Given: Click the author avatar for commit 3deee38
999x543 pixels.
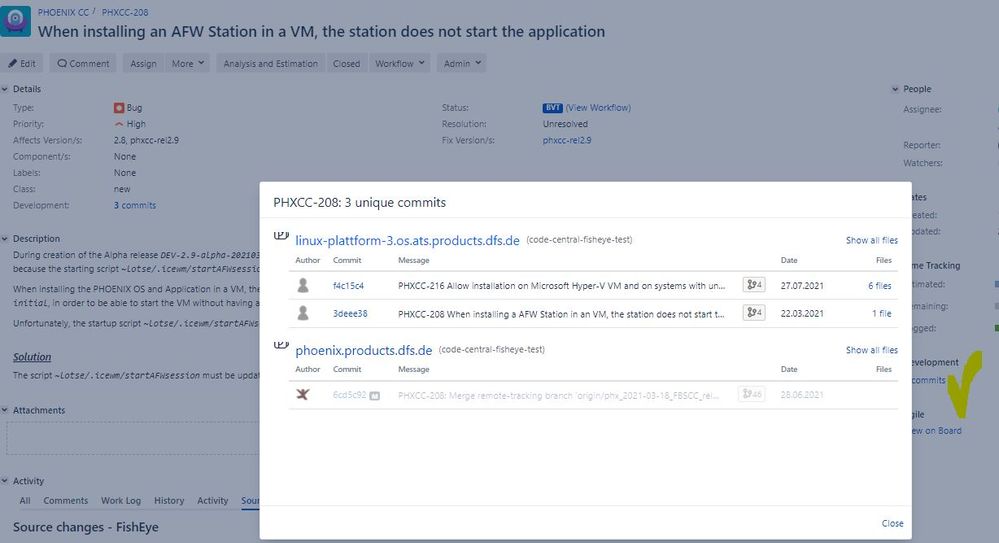Looking at the screenshot, I should point(303,313).
